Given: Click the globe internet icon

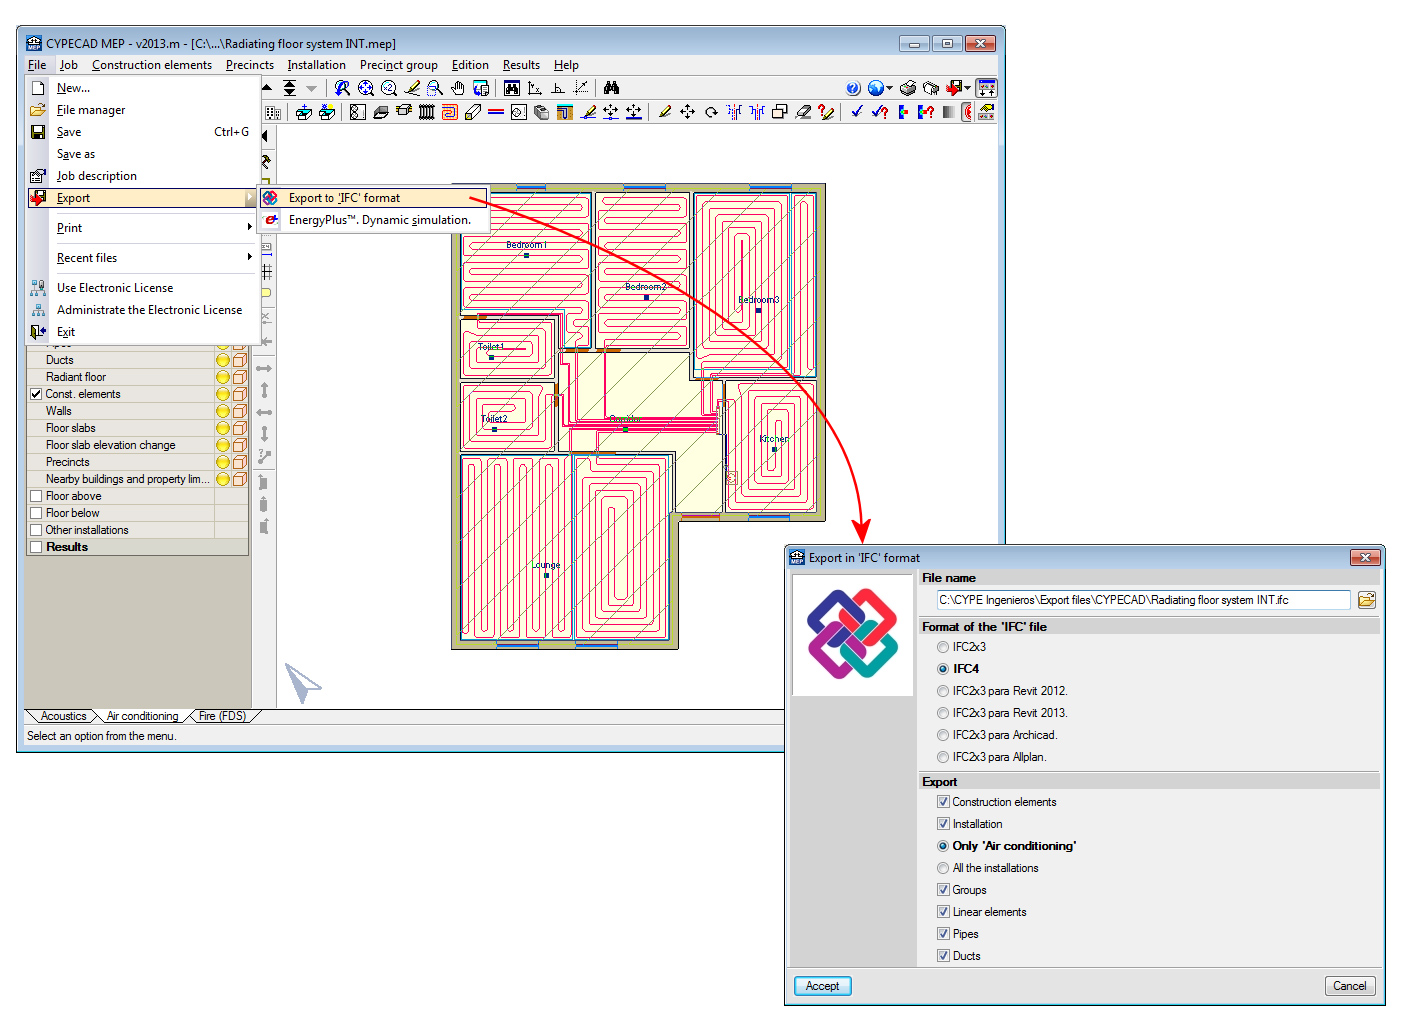Looking at the screenshot, I should pos(875,88).
